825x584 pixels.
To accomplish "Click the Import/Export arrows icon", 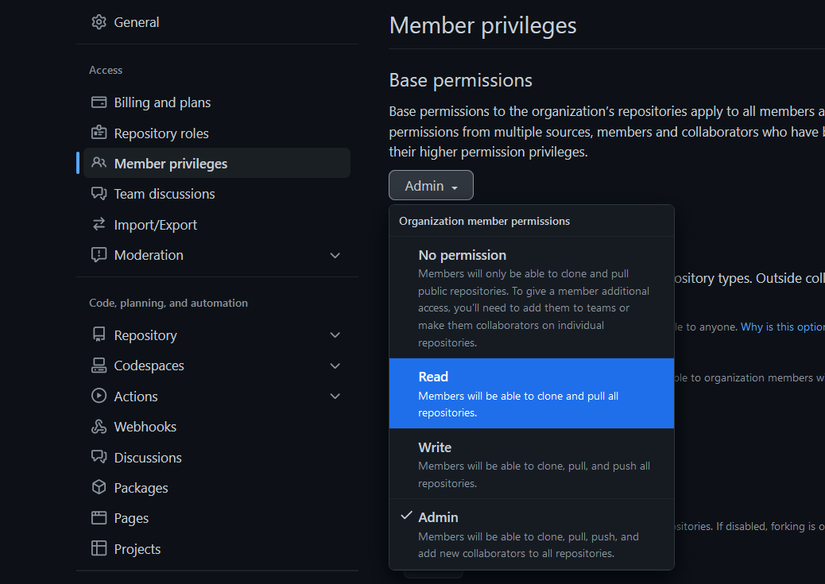I will (x=98, y=224).
